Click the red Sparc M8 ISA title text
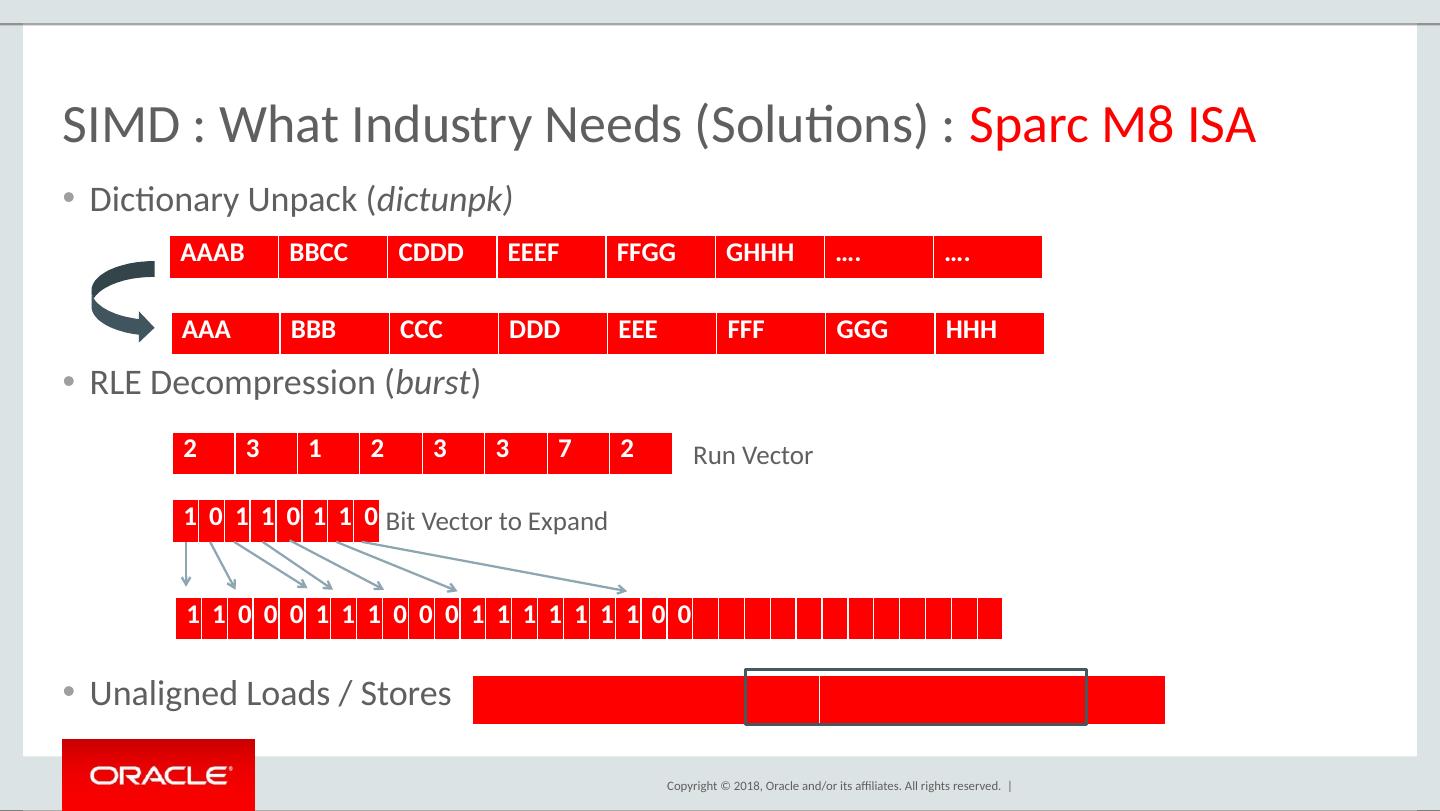Screen dimensions: 1440x811 pos(1112,126)
